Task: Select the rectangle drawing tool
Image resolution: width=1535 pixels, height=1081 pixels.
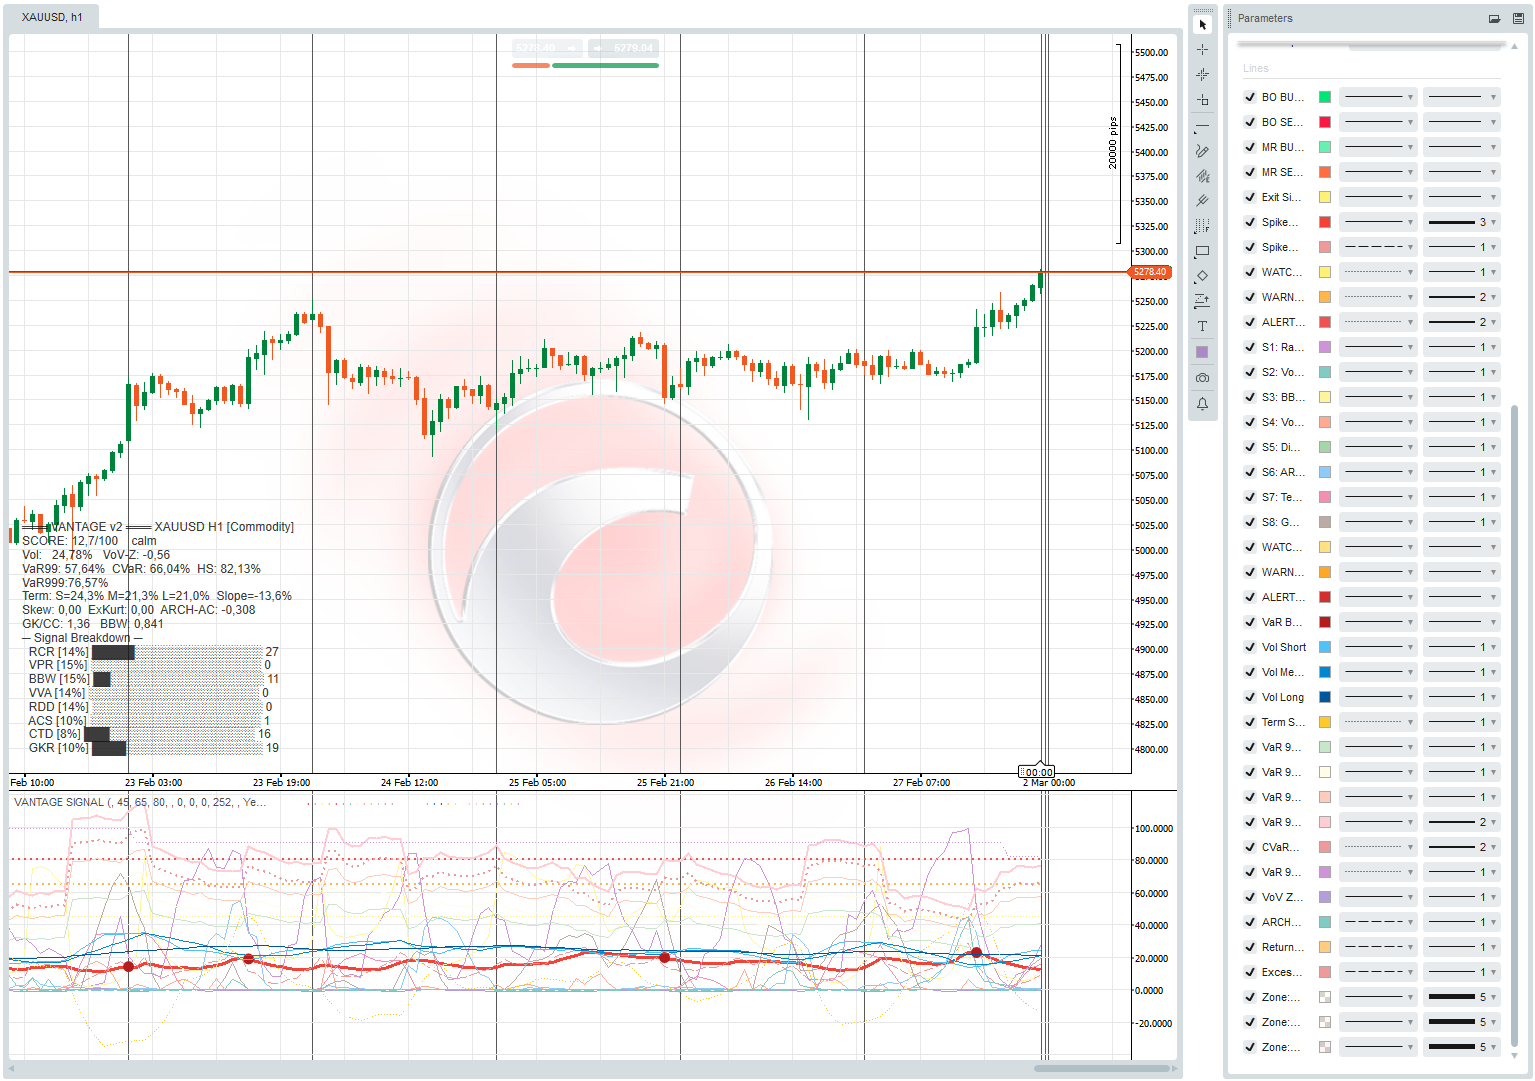Action: pyautogui.click(x=1202, y=251)
